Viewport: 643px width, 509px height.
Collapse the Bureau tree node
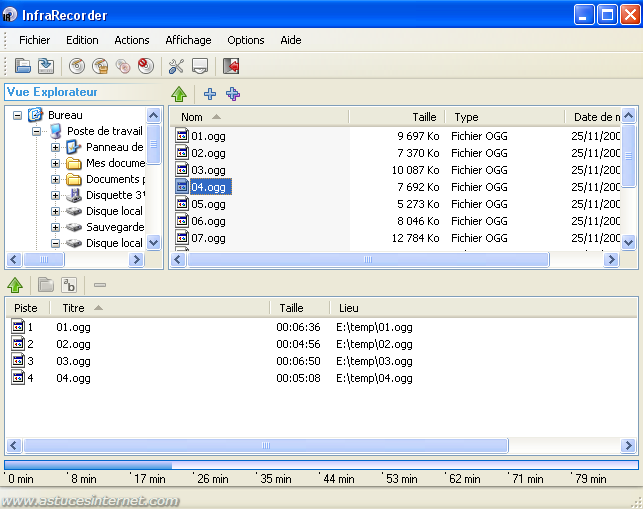coord(17,115)
